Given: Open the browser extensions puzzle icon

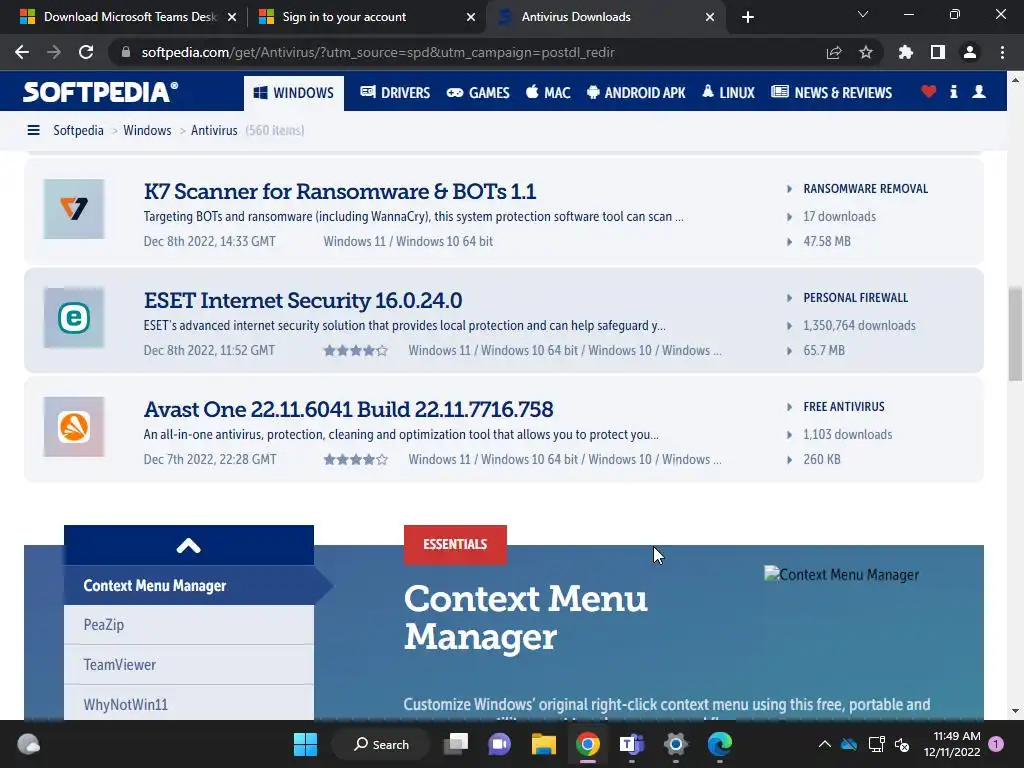Looking at the screenshot, I should 906,52.
